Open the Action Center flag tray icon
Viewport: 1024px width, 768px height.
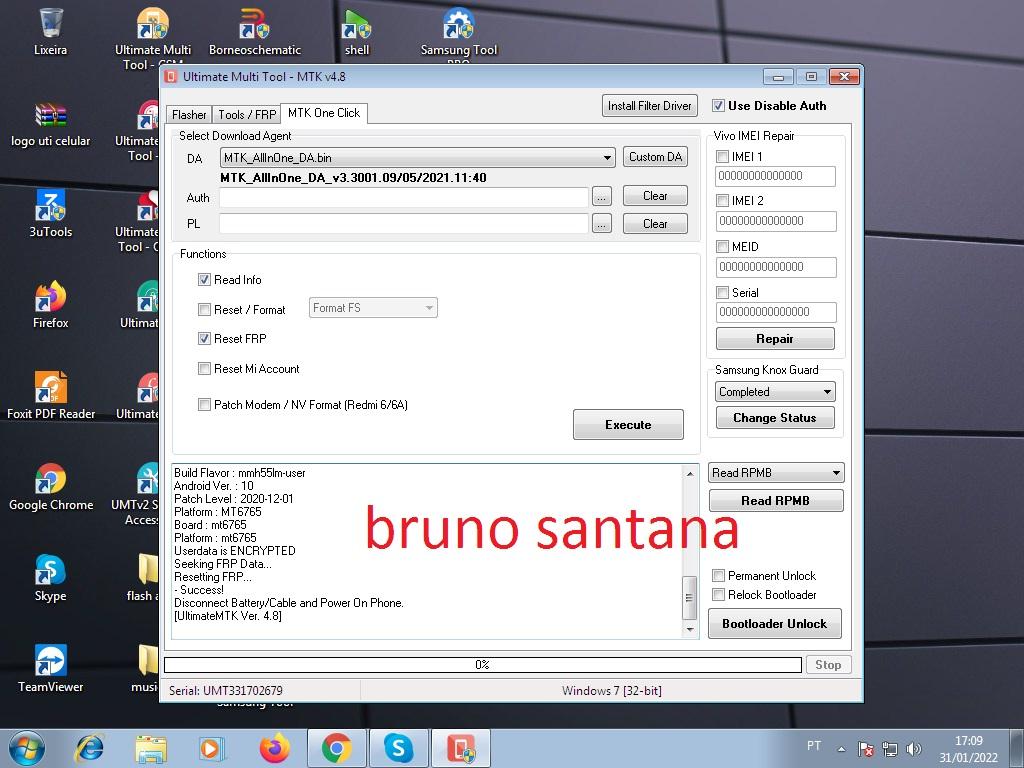pos(866,749)
